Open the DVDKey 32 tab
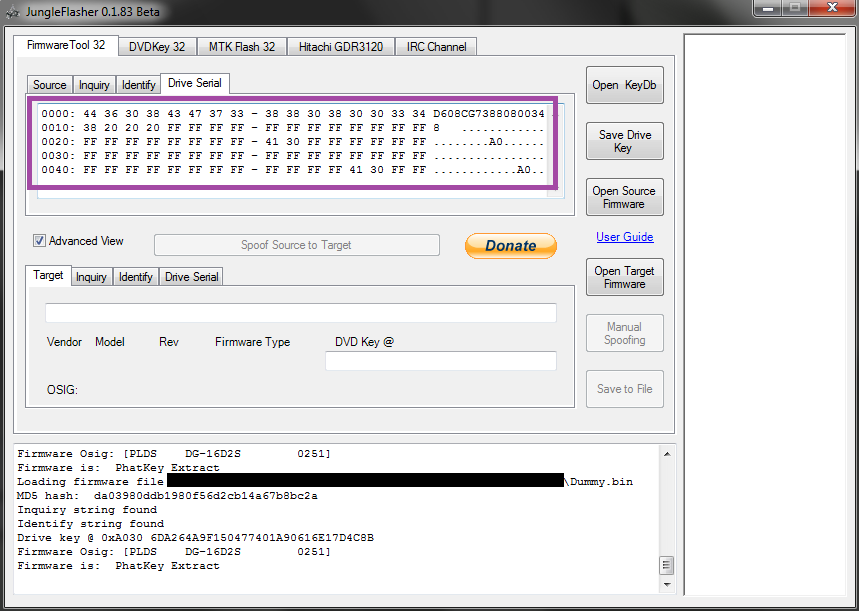This screenshot has height=611, width=859. (x=157, y=47)
